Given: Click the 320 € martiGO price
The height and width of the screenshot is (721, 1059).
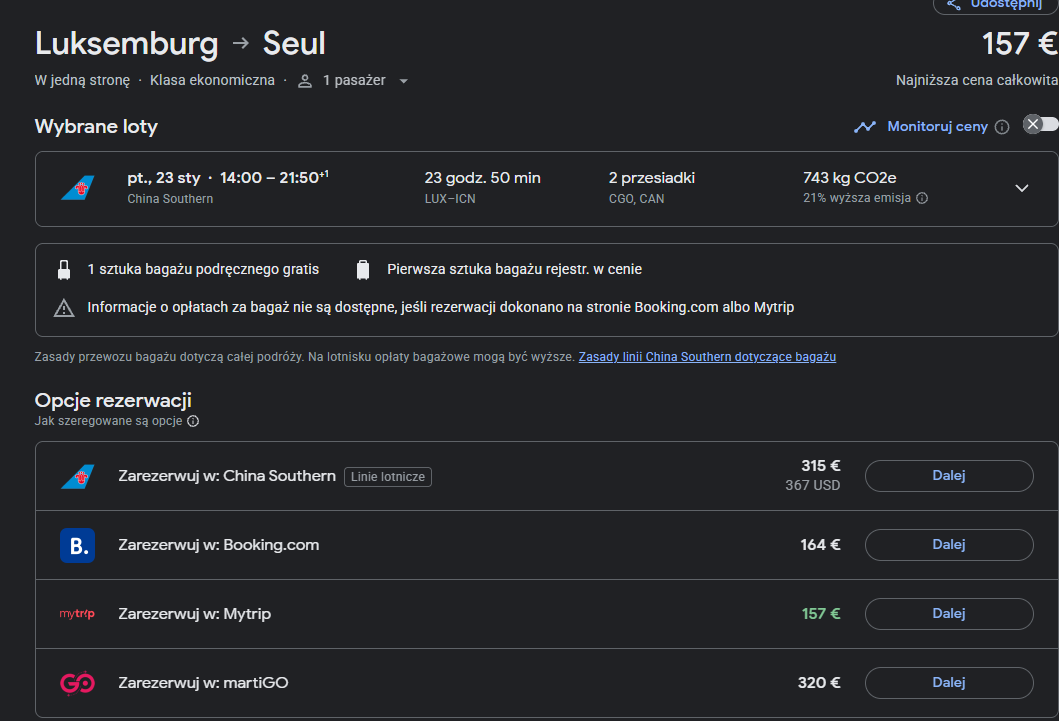Looking at the screenshot, I should [x=819, y=683].
